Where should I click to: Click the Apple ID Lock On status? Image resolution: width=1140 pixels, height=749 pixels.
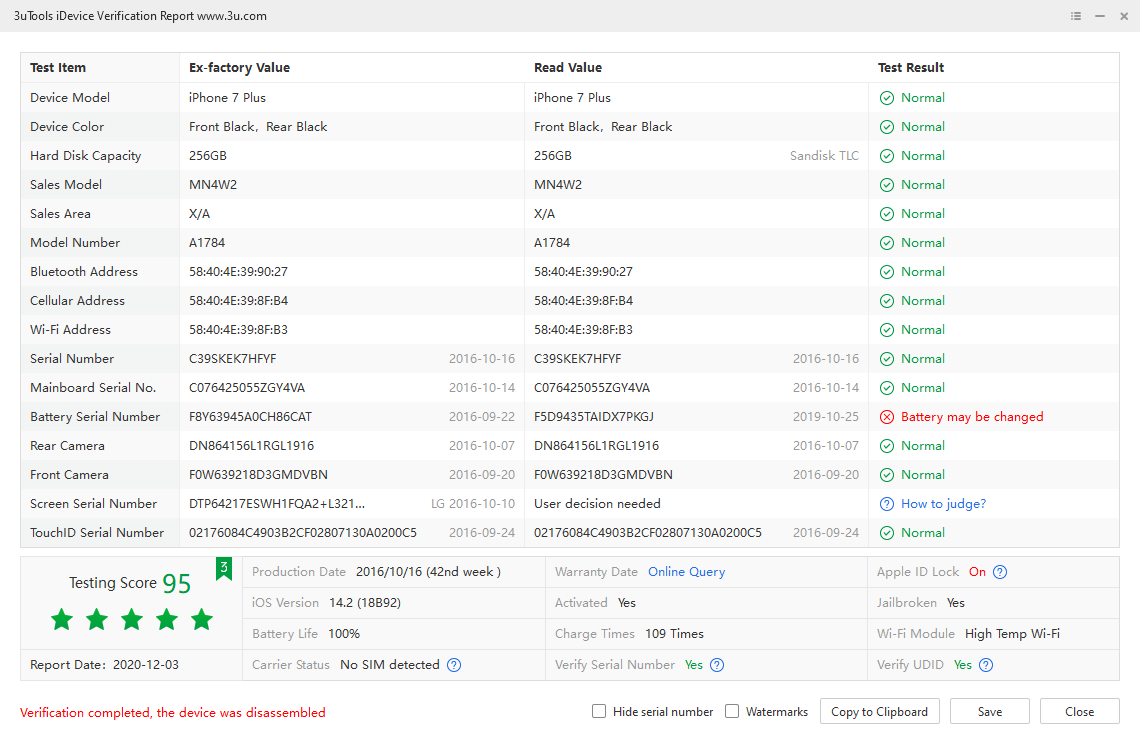(x=977, y=572)
